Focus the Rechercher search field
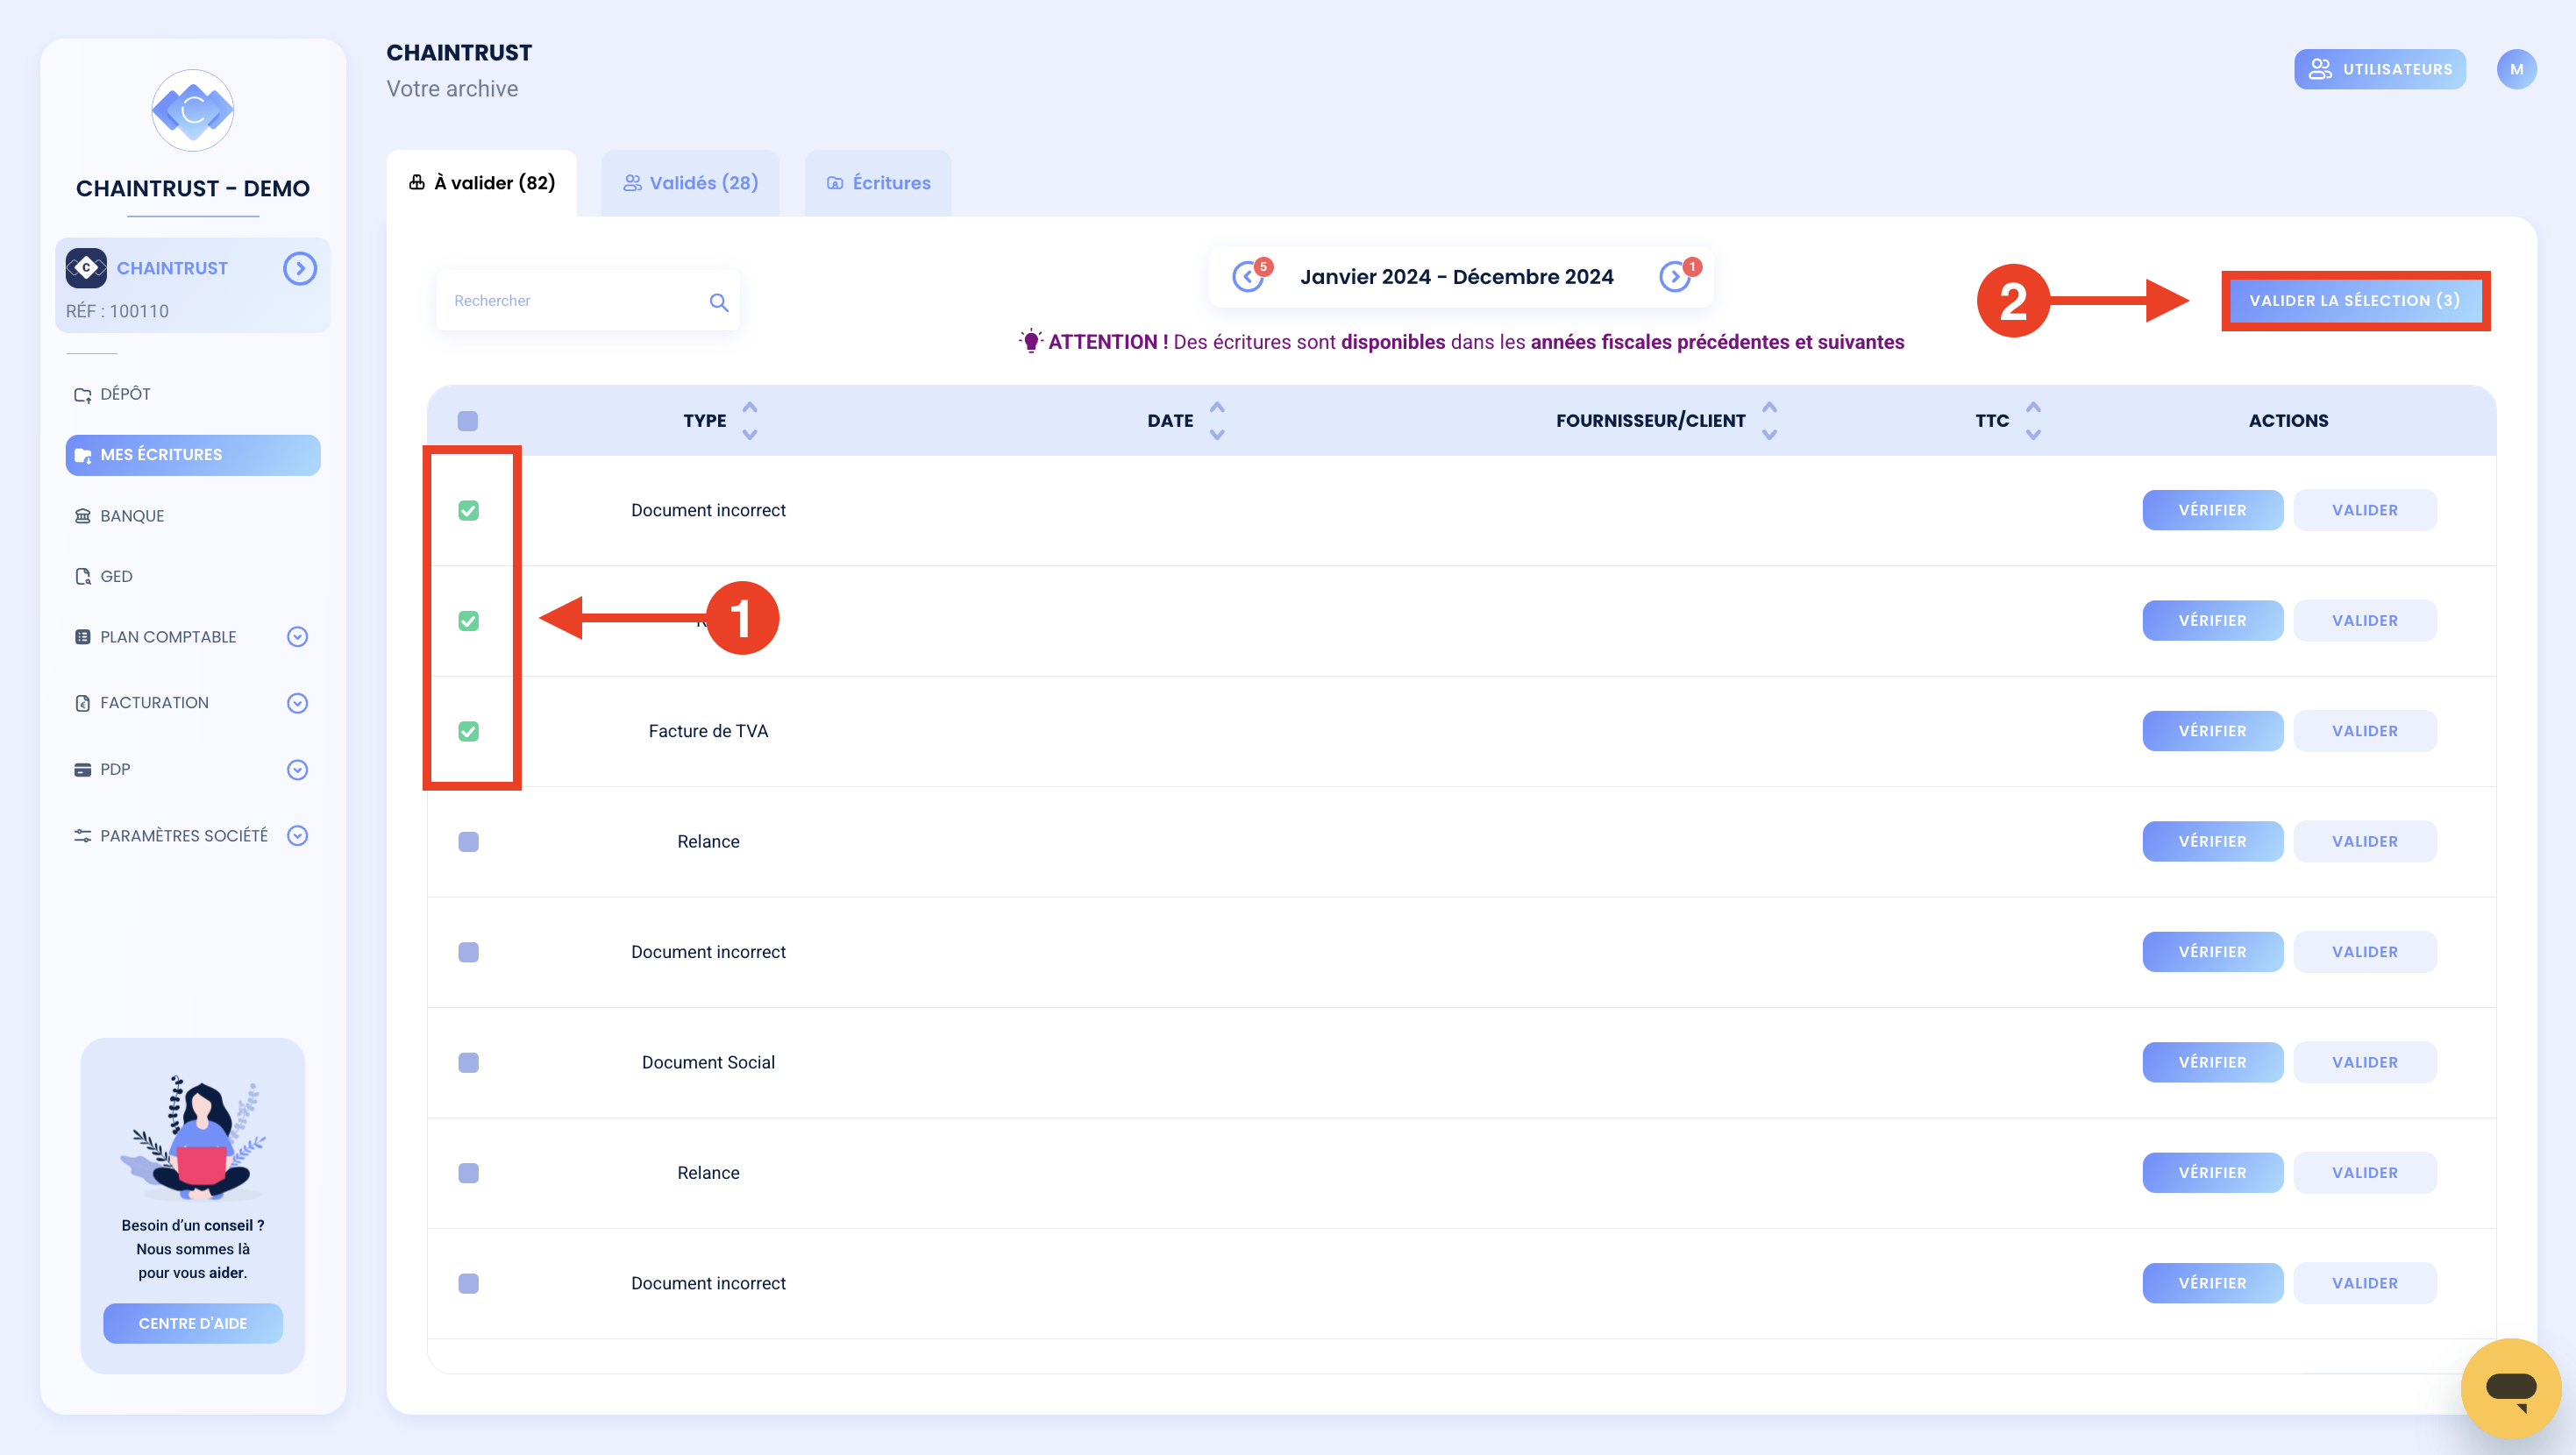Screen dimensions: 2576x1455 pos(588,301)
